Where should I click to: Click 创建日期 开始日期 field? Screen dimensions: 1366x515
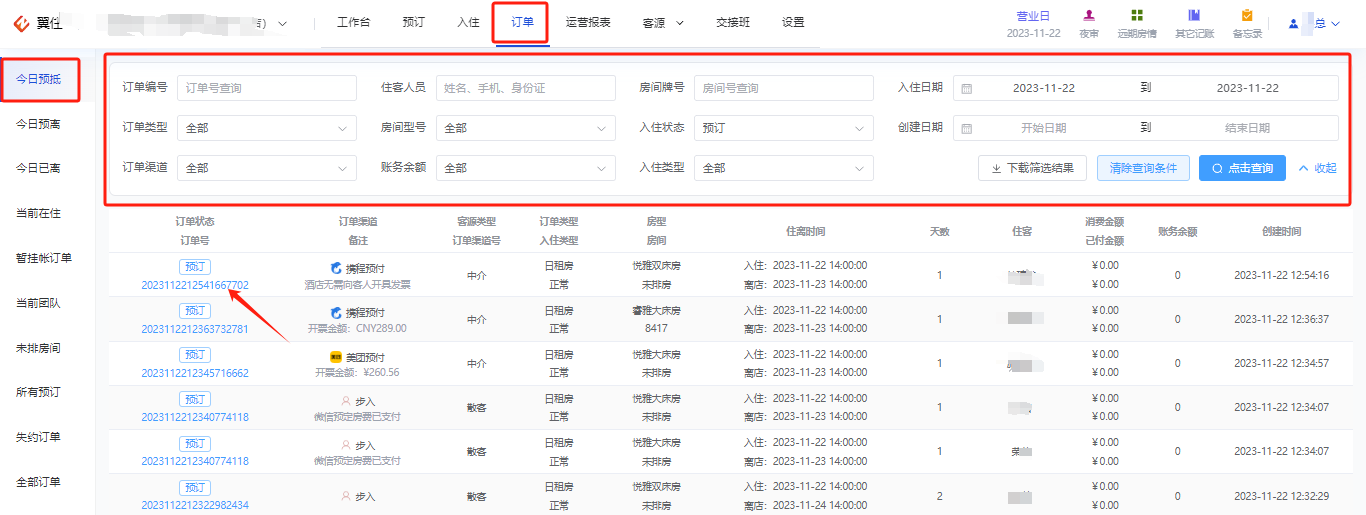(1043, 128)
